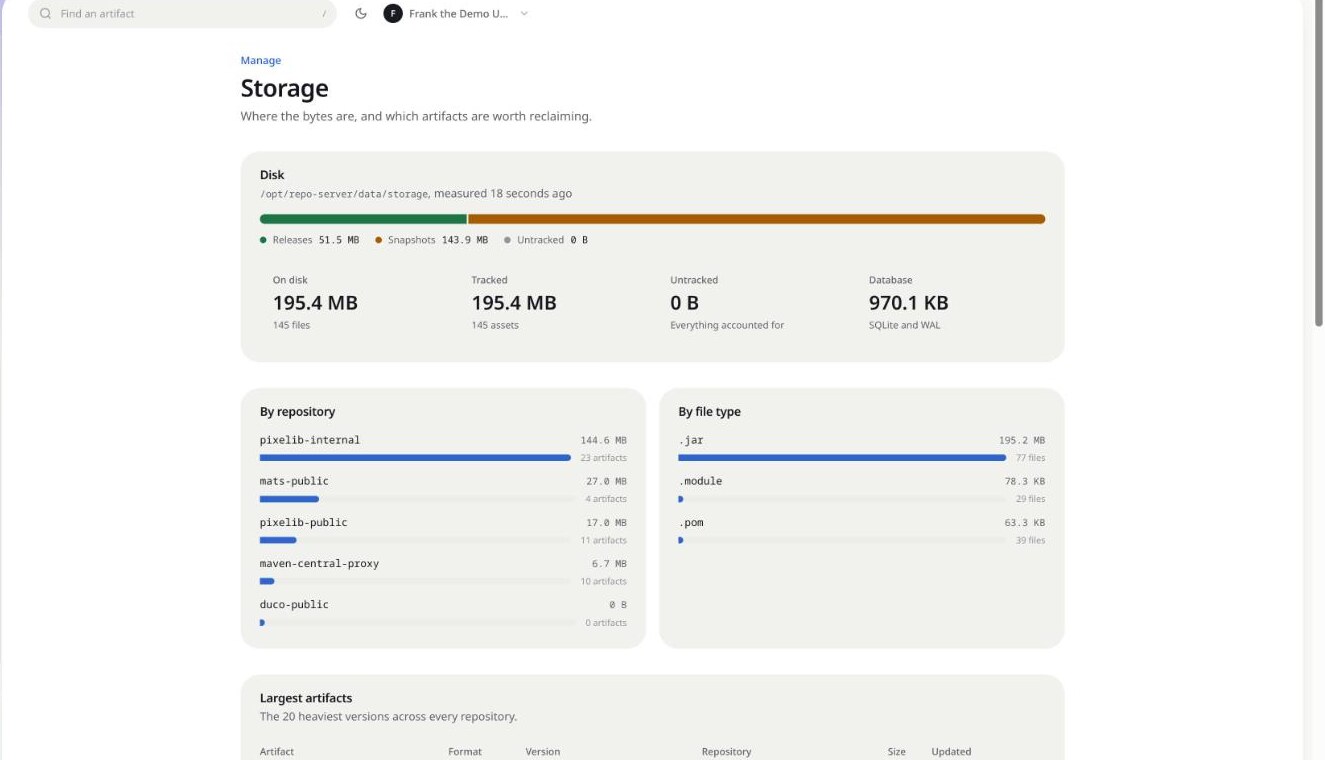Click the .pom file type row
The image size is (1325, 760).
(x=862, y=530)
